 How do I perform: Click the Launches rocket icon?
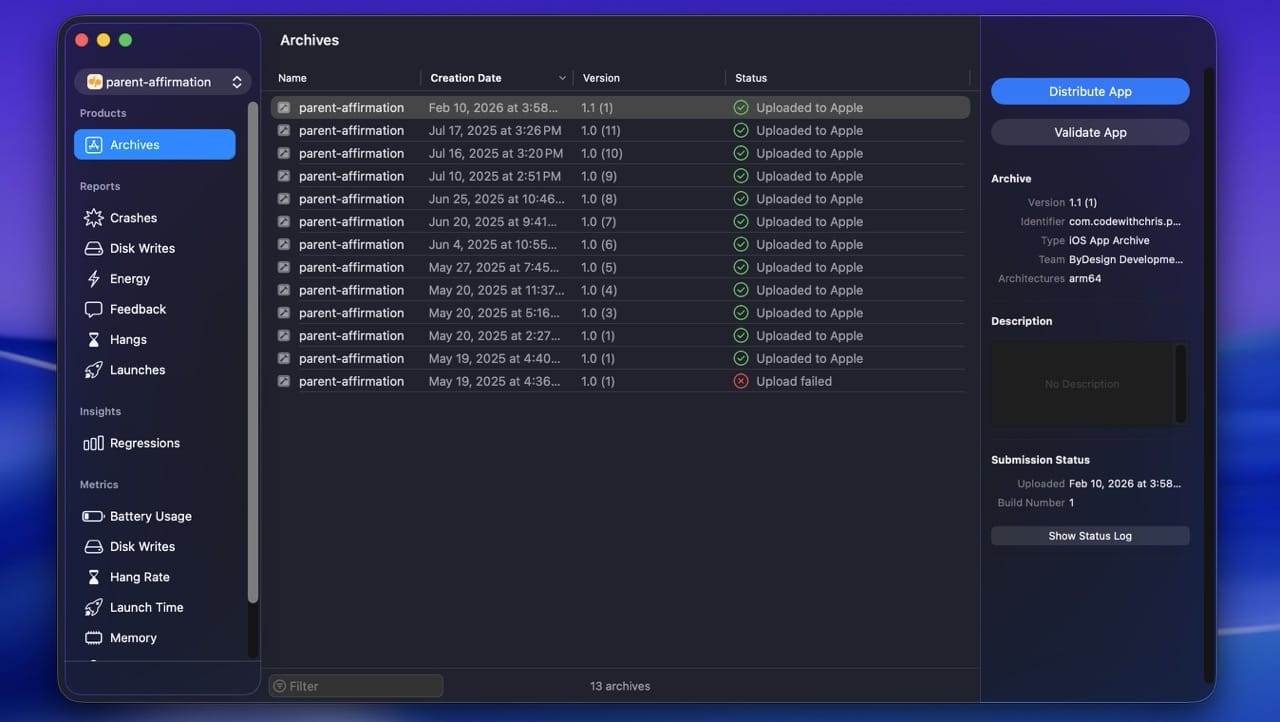click(x=93, y=370)
